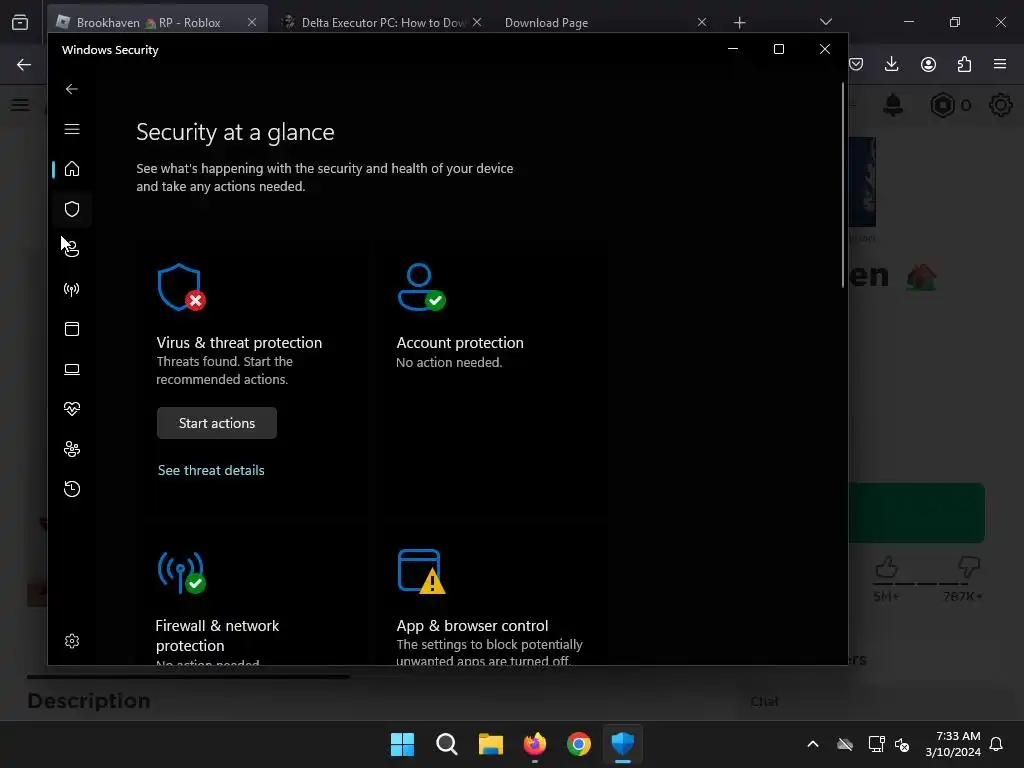Viewport: 1024px width, 768px height.
Task: Click the Account protection person tile icon
Action: pos(422,287)
